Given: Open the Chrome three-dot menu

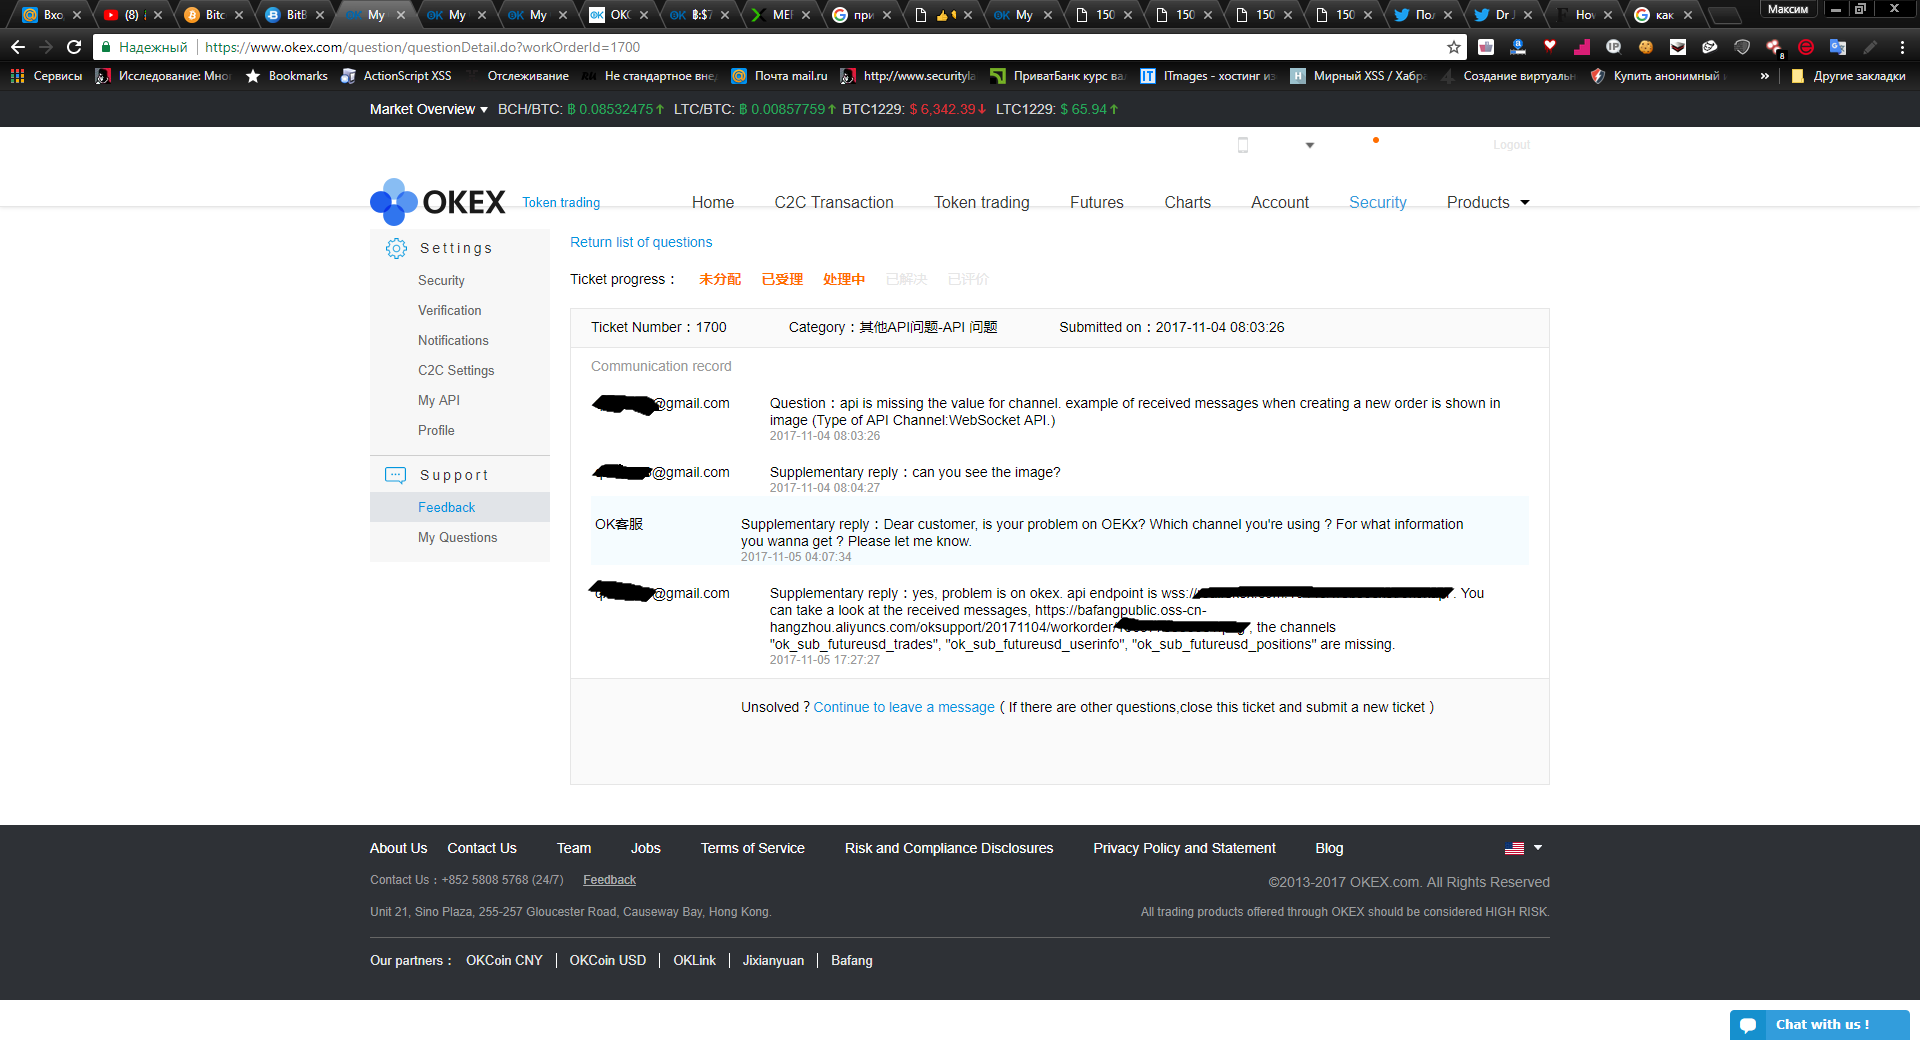Looking at the screenshot, I should click(1902, 47).
